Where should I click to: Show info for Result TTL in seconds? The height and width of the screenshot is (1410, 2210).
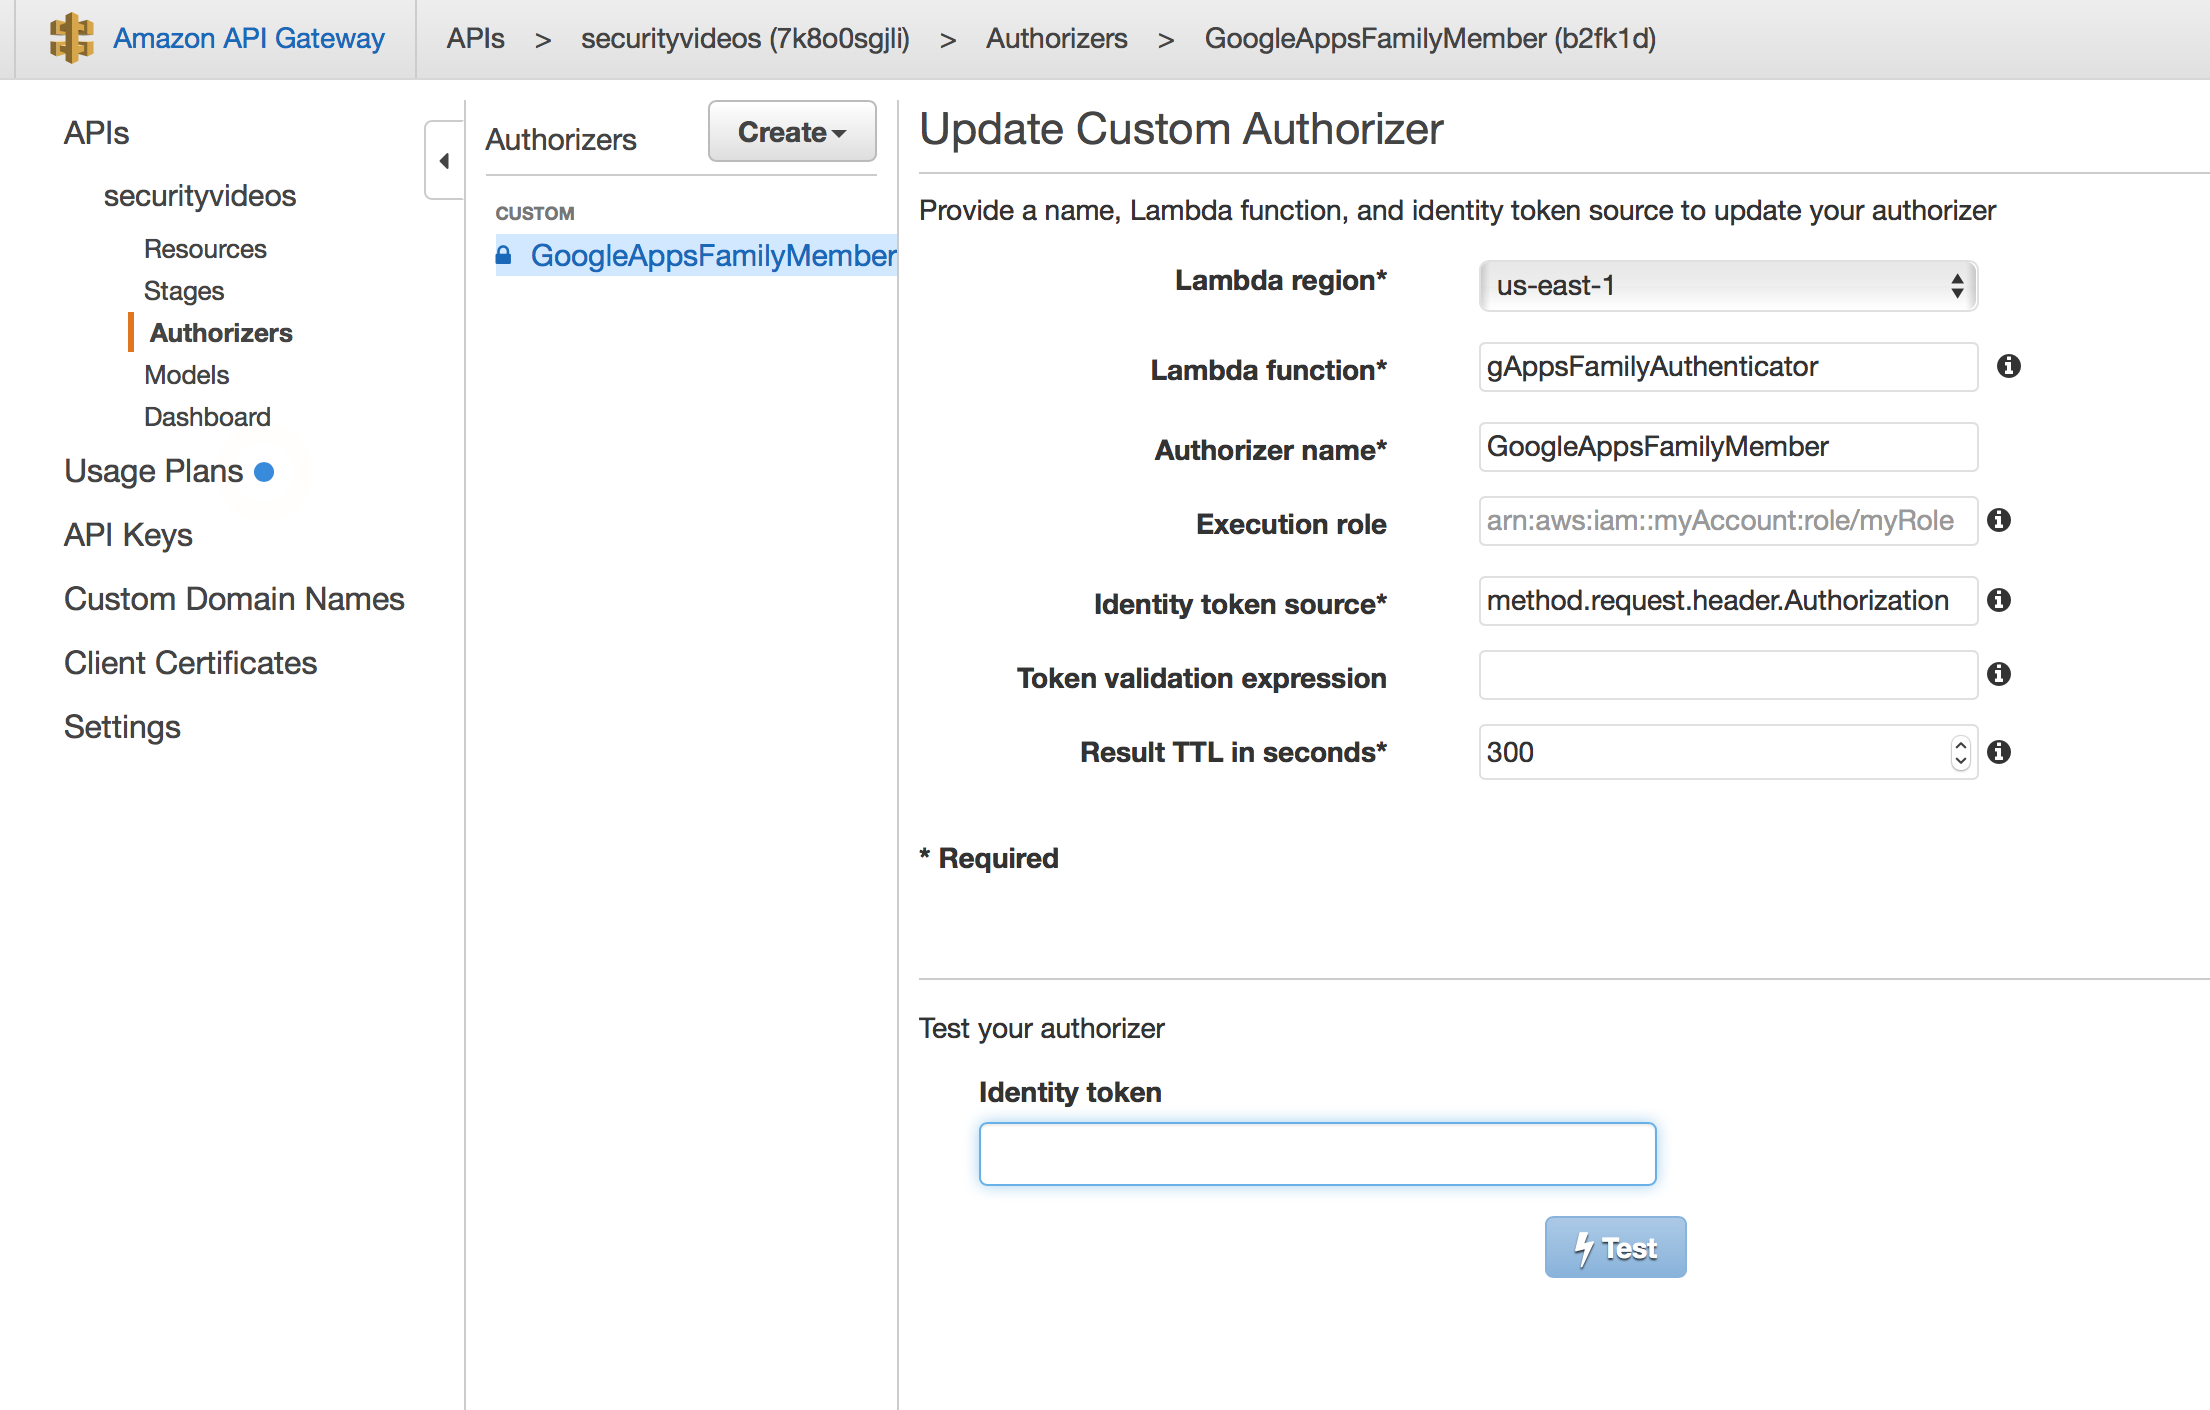click(1999, 752)
